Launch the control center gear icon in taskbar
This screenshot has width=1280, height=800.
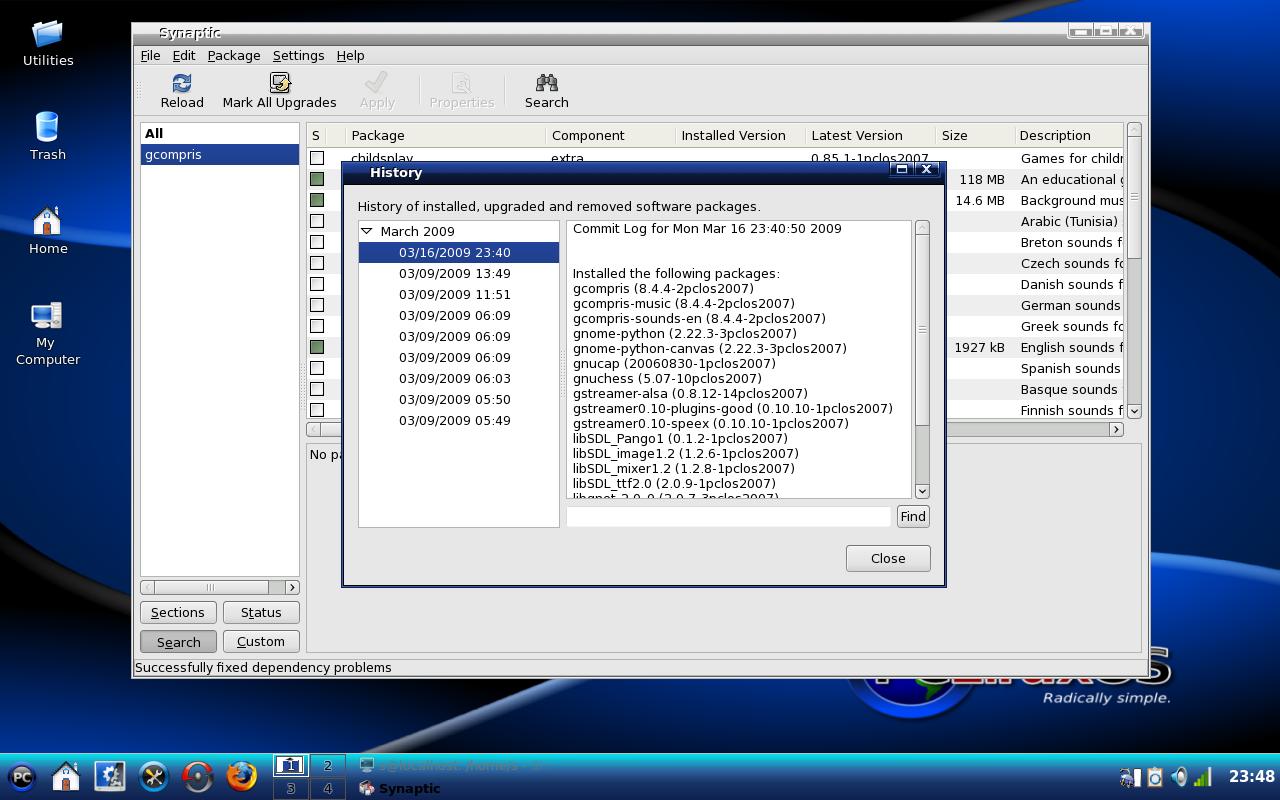110,776
